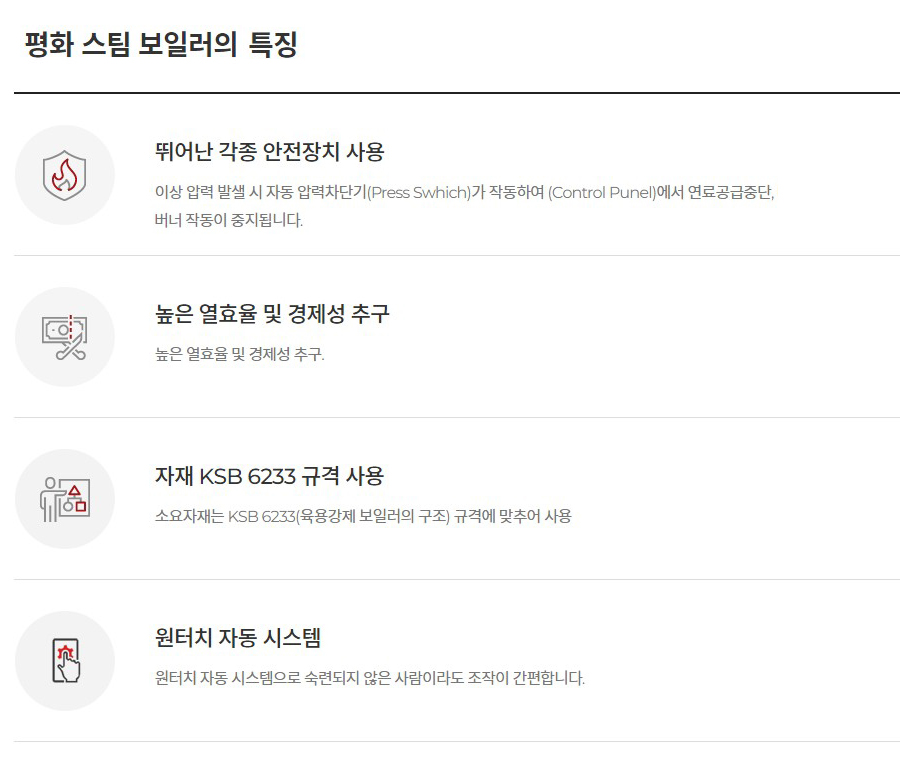
Task: Click the text line 버너 작동이 중지됩니다.
Action: point(229,219)
